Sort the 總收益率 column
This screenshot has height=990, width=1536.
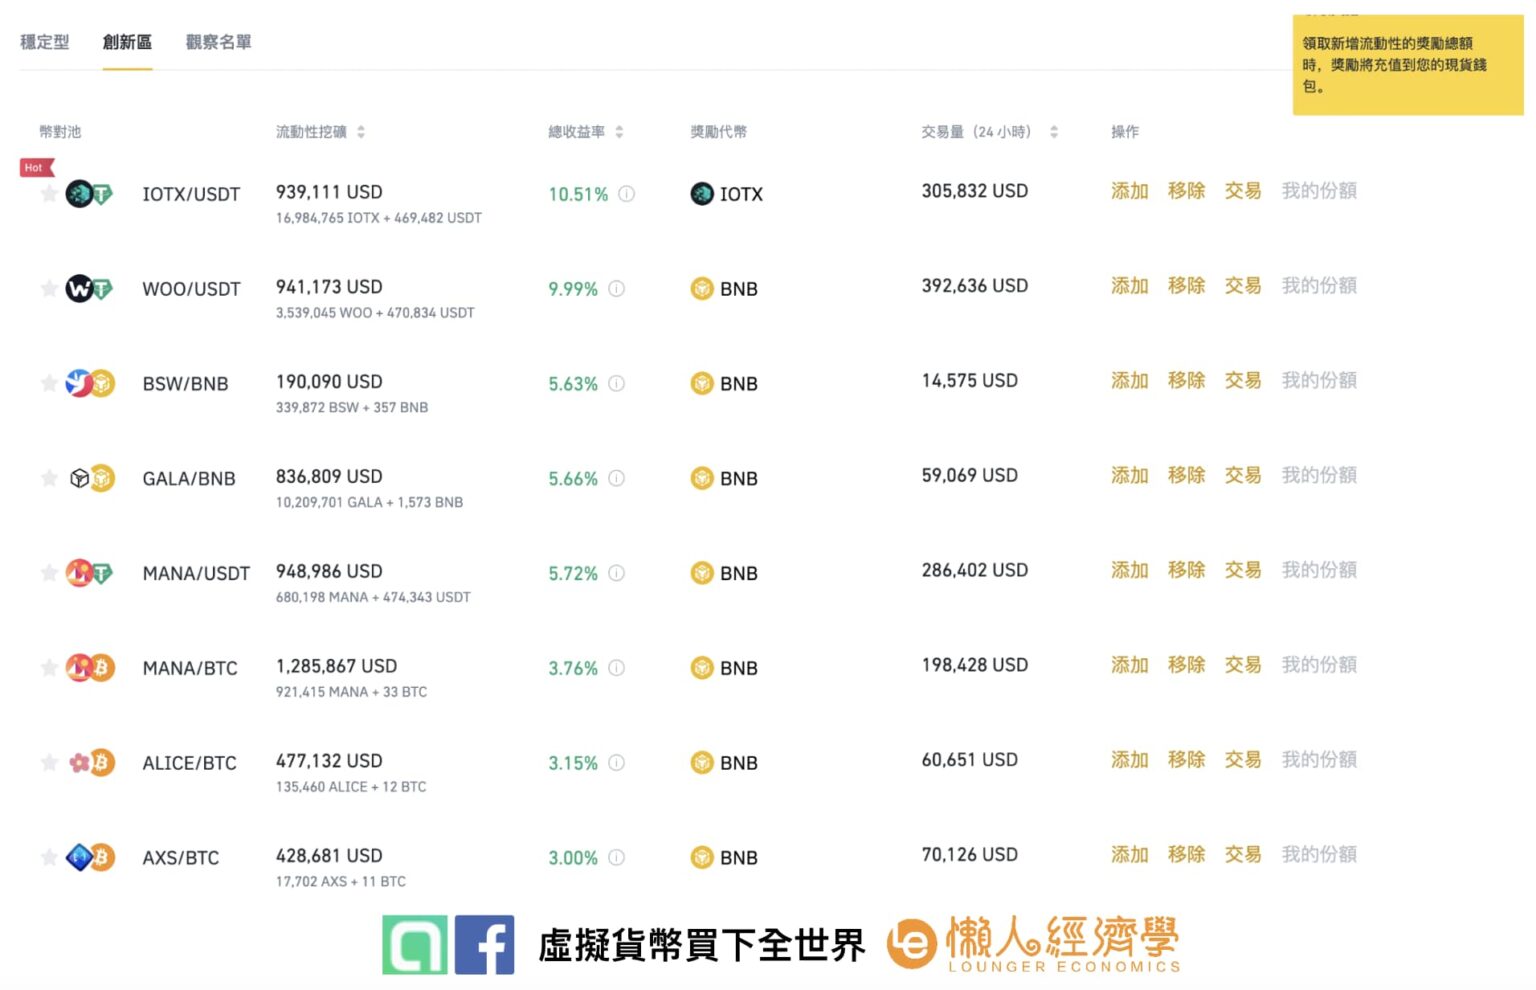(x=620, y=131)
